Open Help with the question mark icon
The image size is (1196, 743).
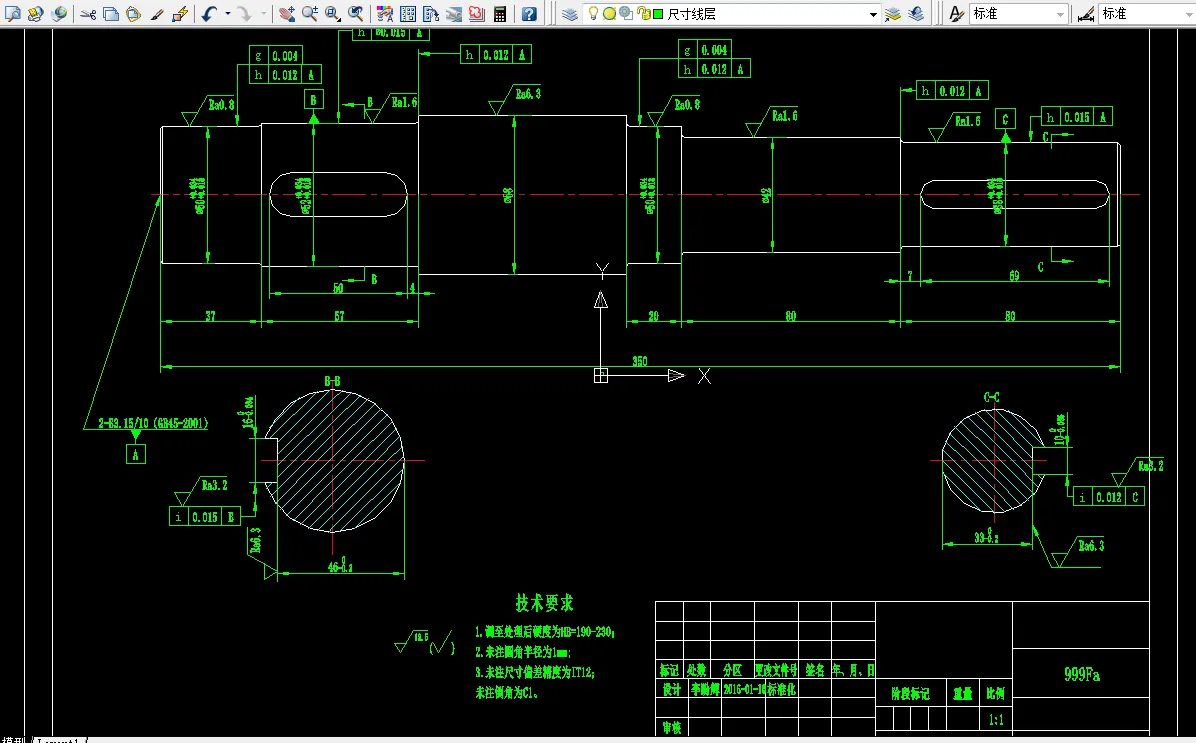(529, 14)
